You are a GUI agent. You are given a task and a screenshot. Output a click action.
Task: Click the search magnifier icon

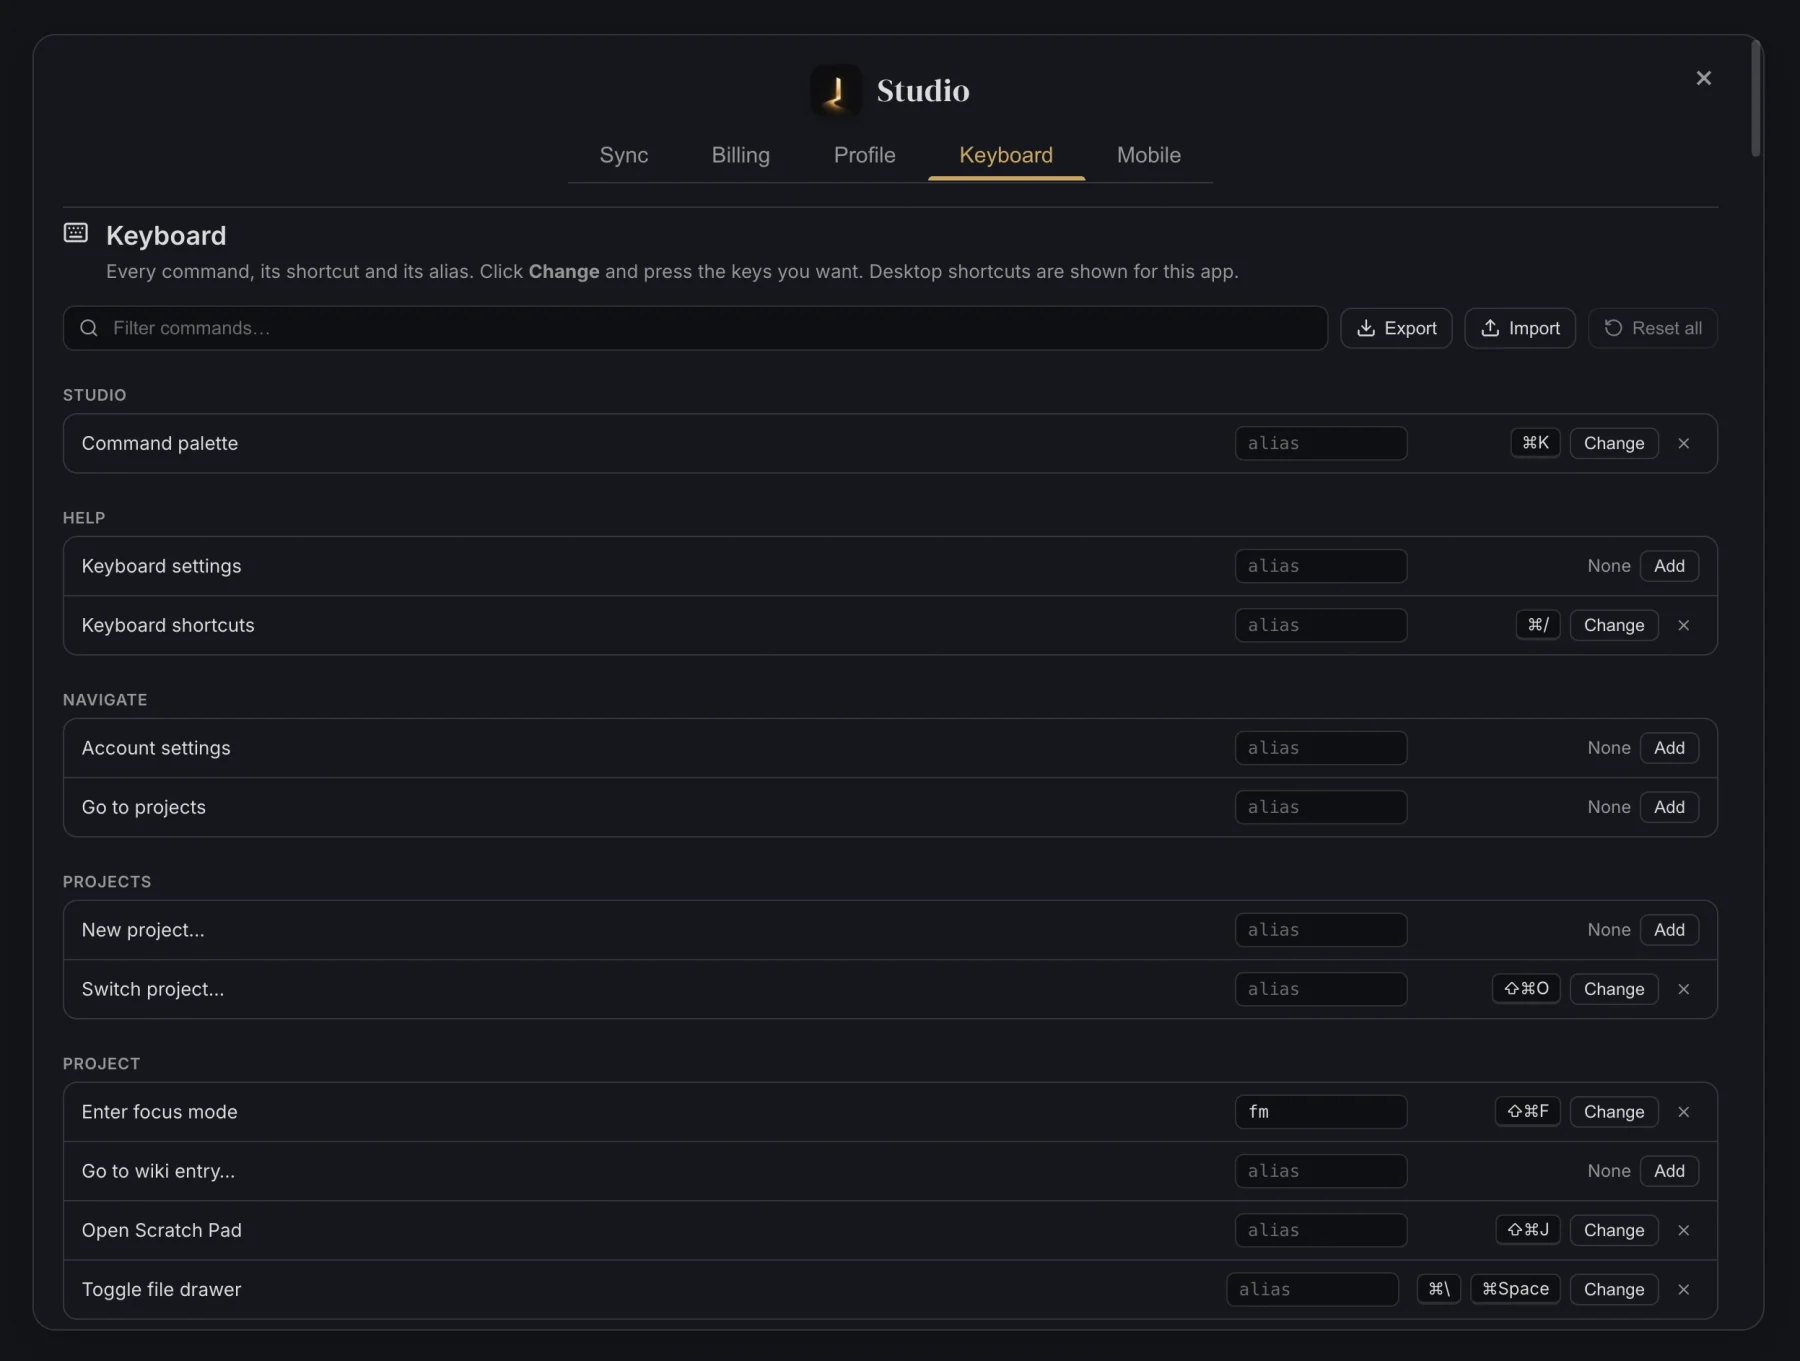point(89,328)
